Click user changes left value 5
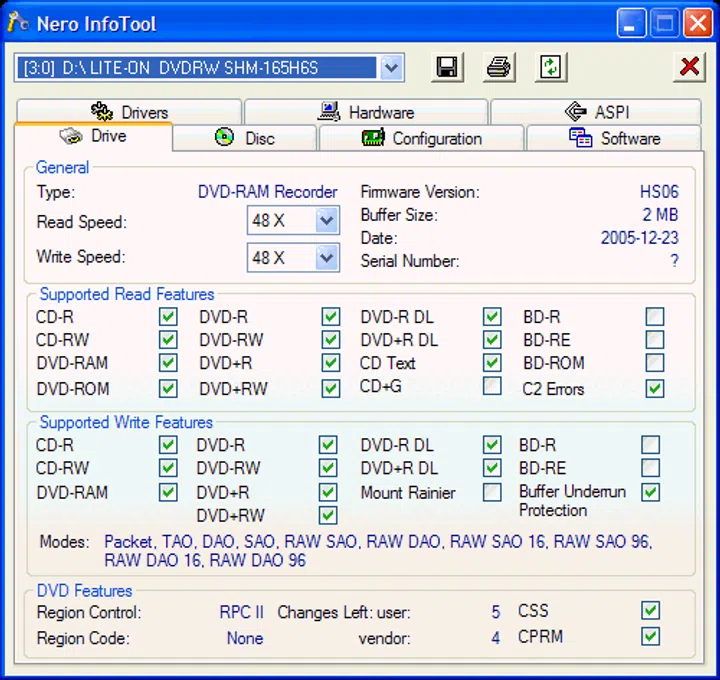This screenshot has width=720, height=680. point(495,612)
